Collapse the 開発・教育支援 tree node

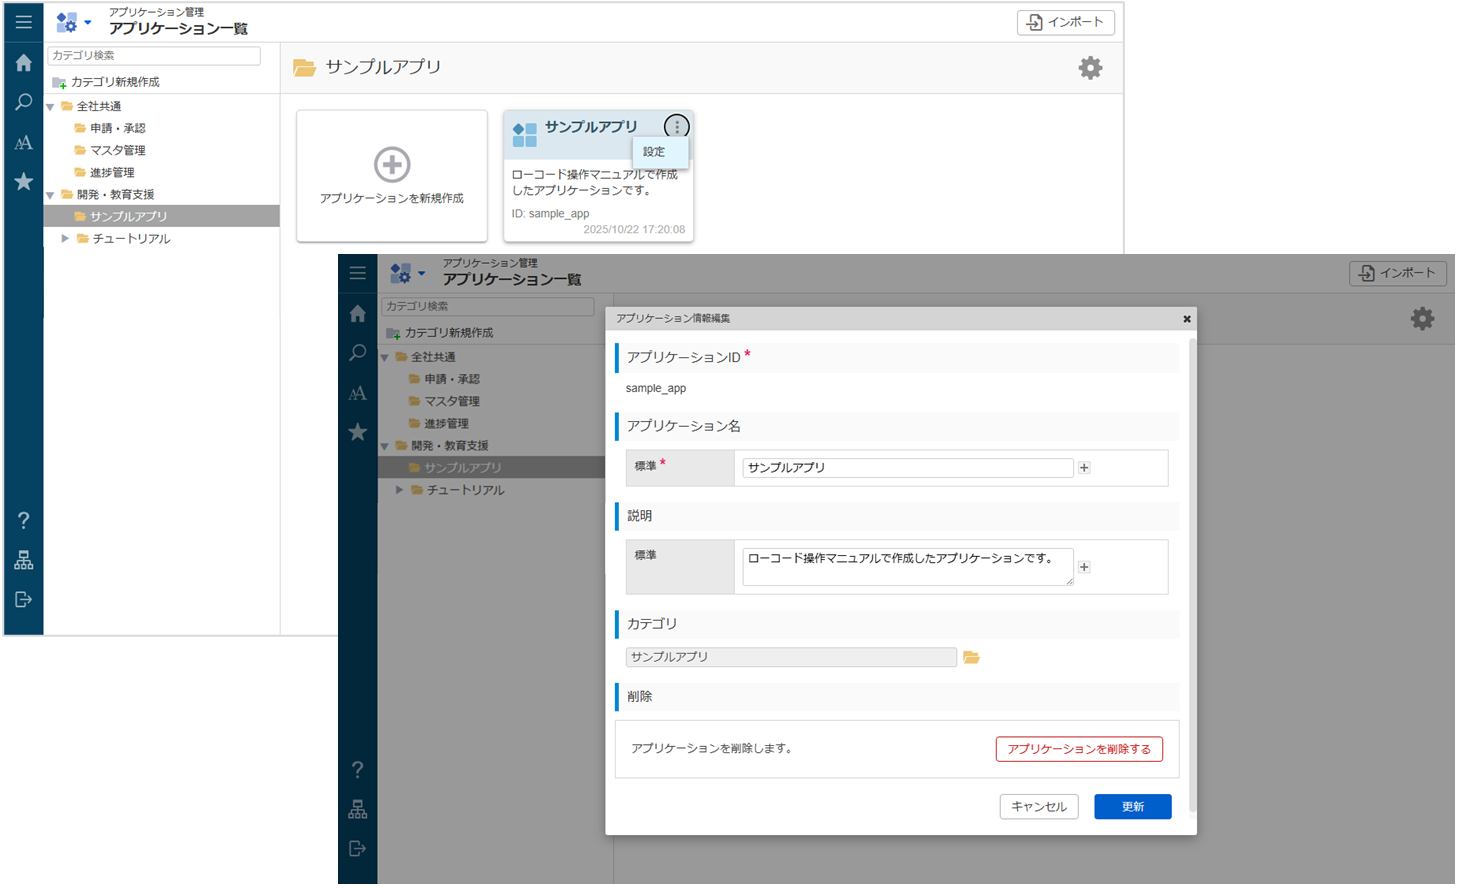pyautogui.click(x=50, y=195)
